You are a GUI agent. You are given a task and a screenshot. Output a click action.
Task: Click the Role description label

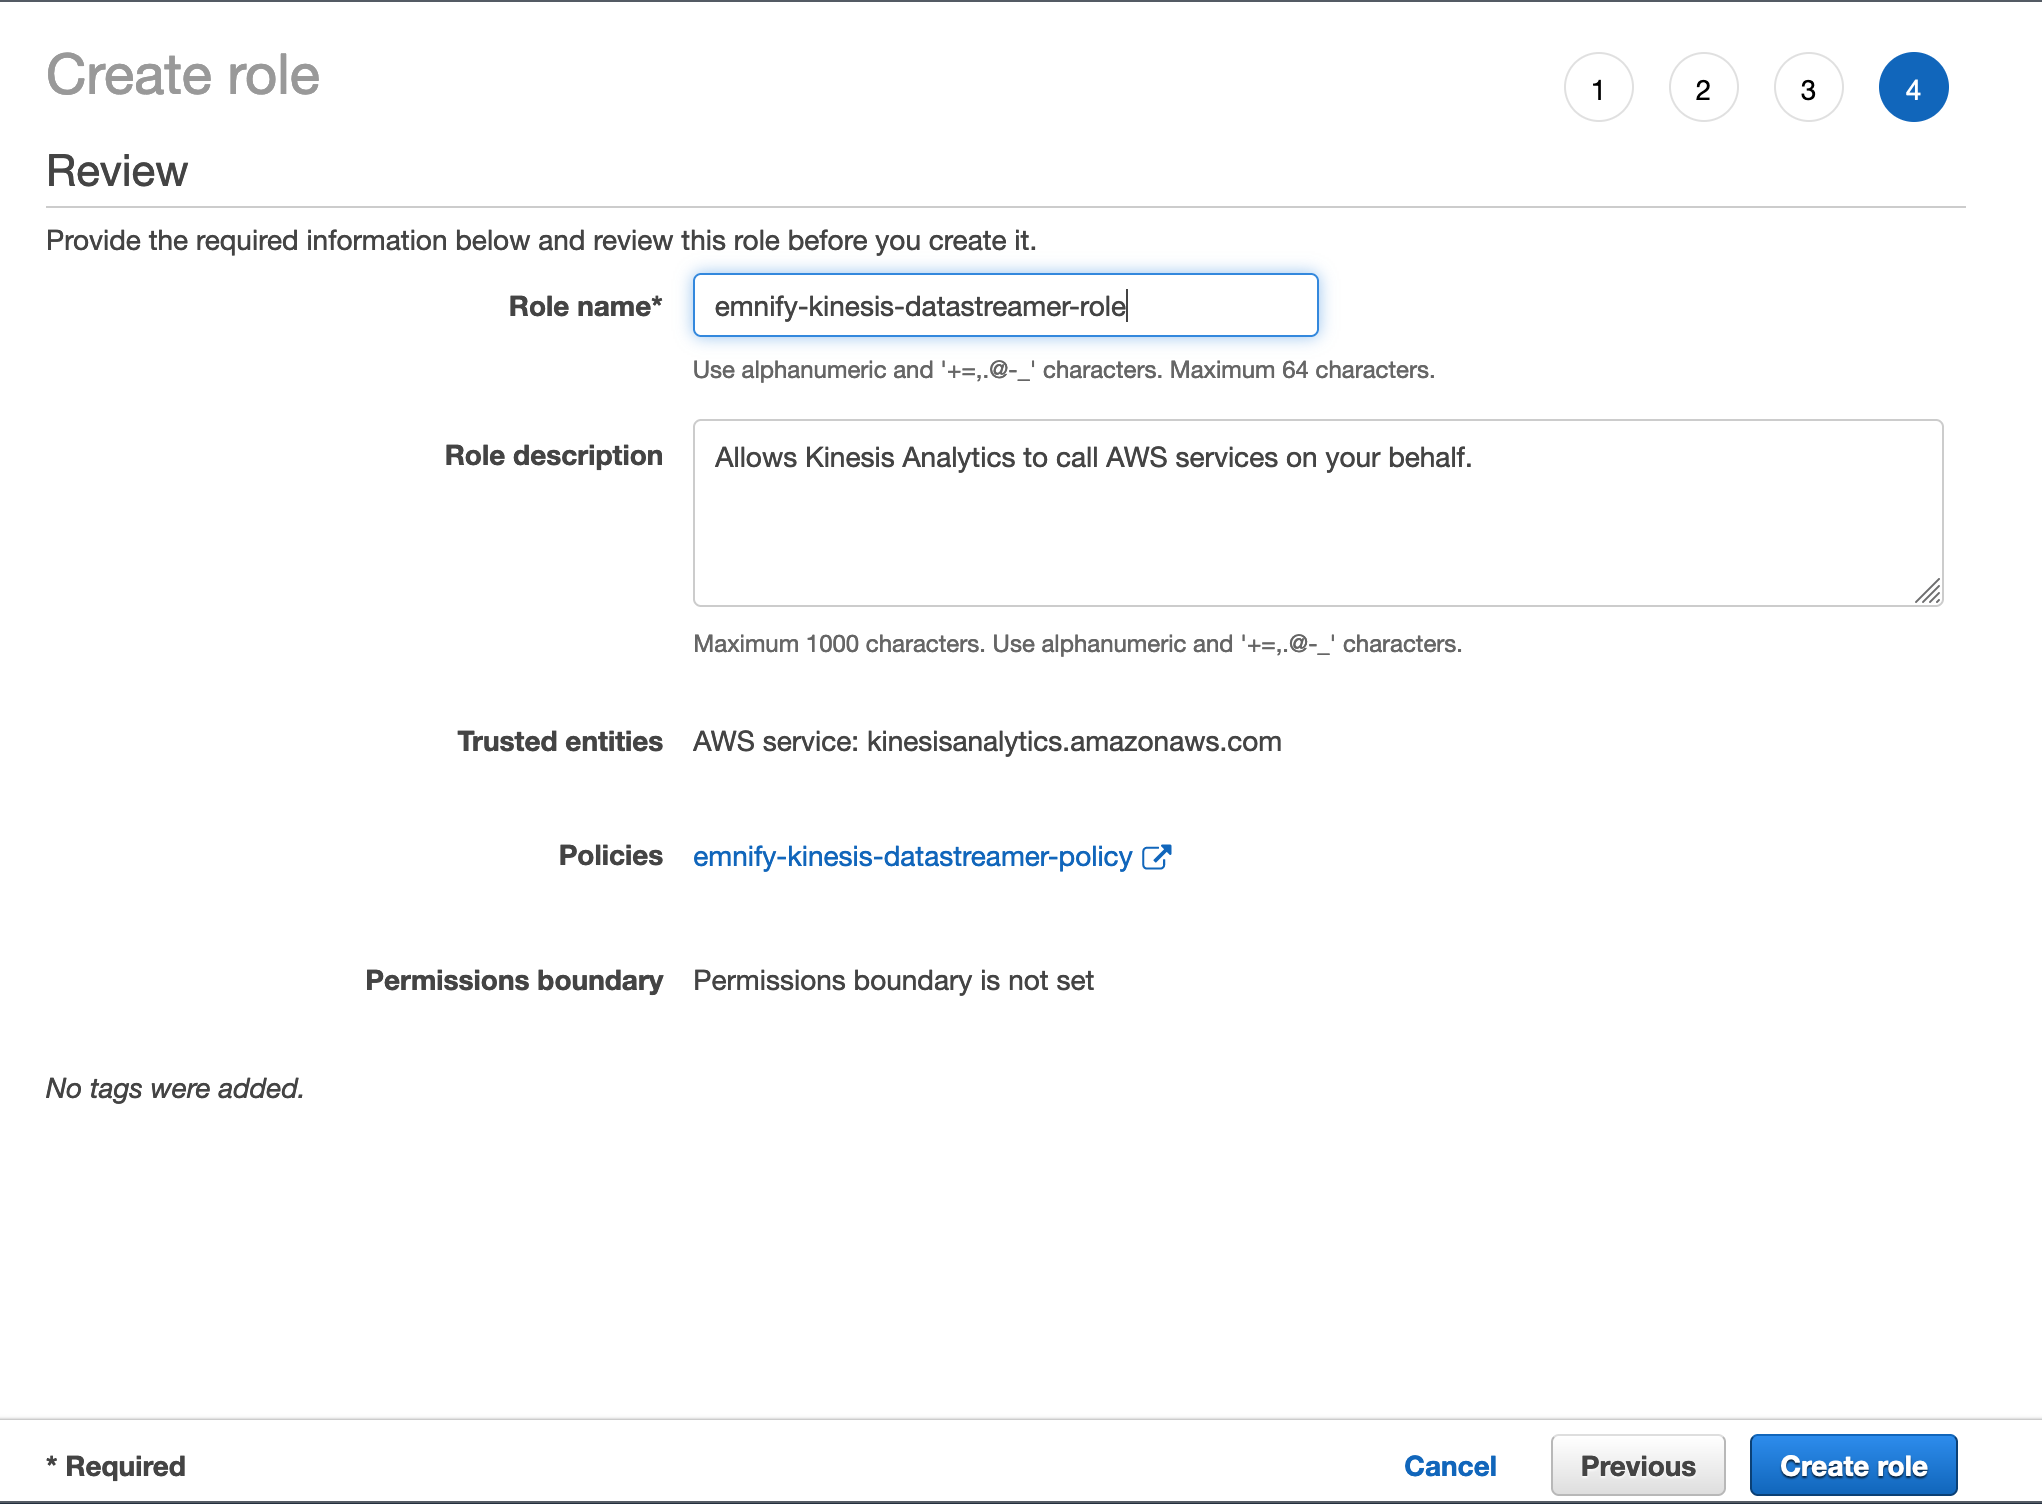tap(553, 456)
